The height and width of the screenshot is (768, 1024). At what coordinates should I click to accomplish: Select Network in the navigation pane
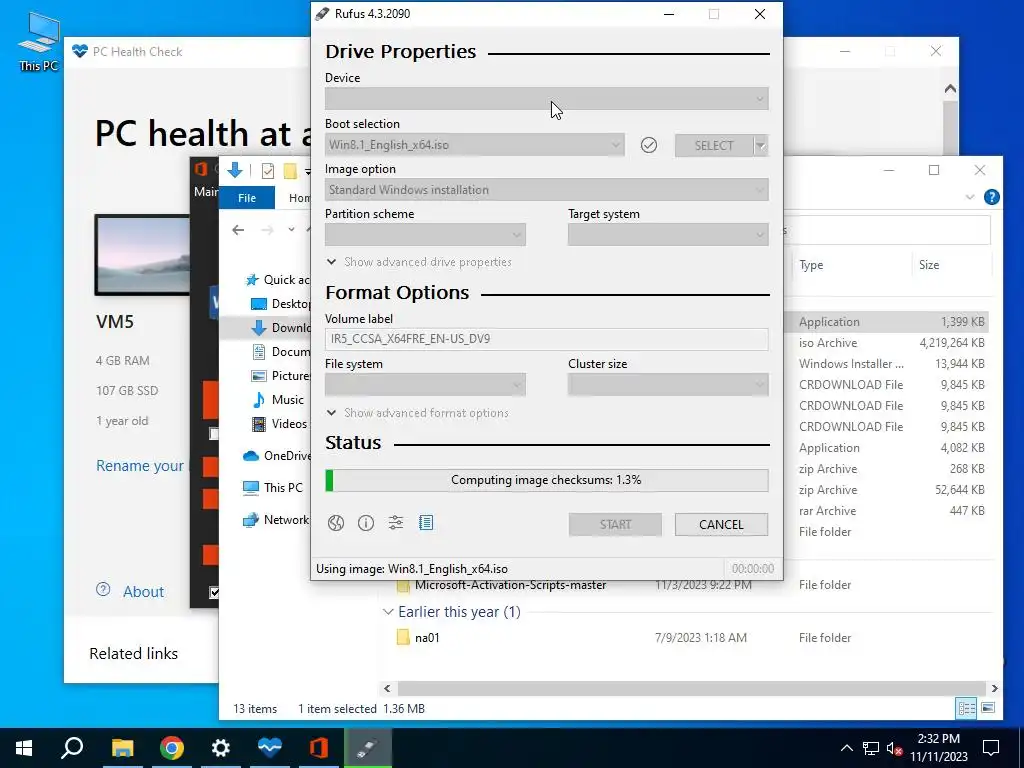tap(276, 520)
